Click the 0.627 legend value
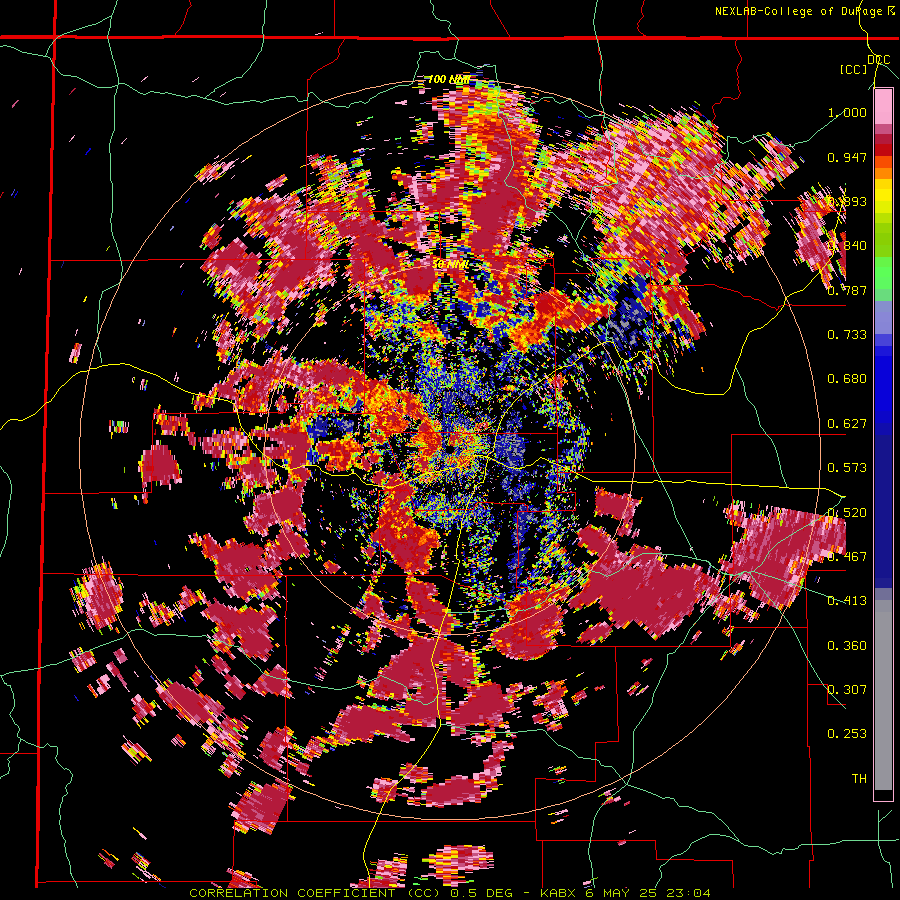Viewport: 900px width, 900px height. (x=847, y=424)
